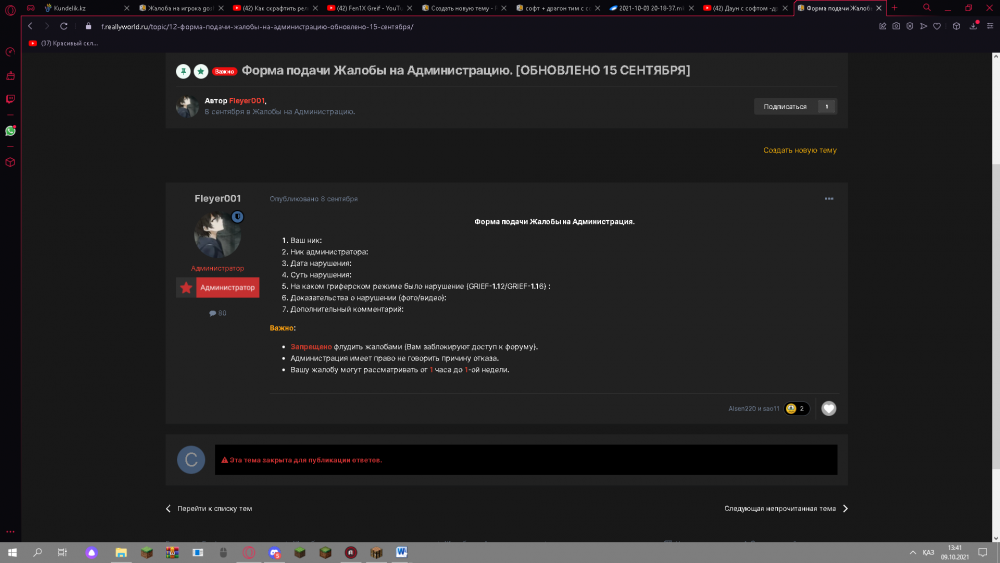This screenshot has width=1000, height=563.
Task: Close the Kundelik.kz tab
Action: 126,8
